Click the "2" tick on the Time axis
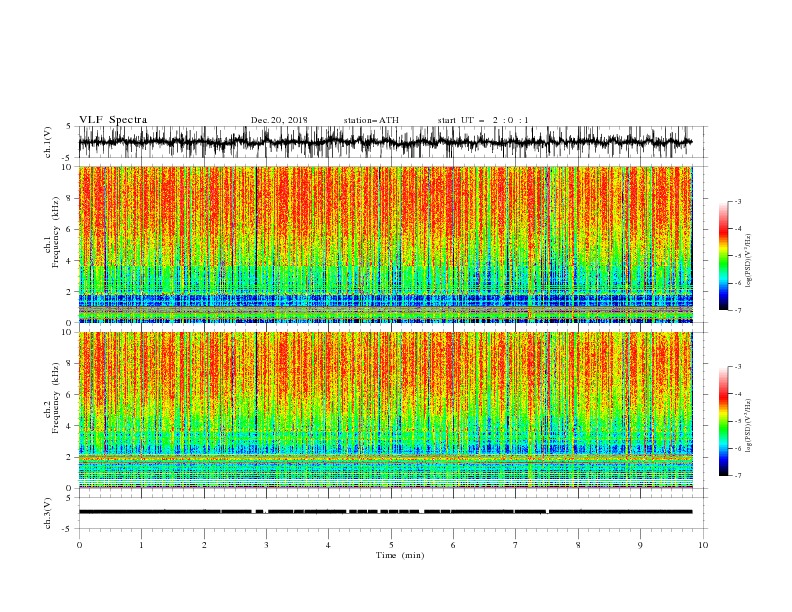 point(204,545)
